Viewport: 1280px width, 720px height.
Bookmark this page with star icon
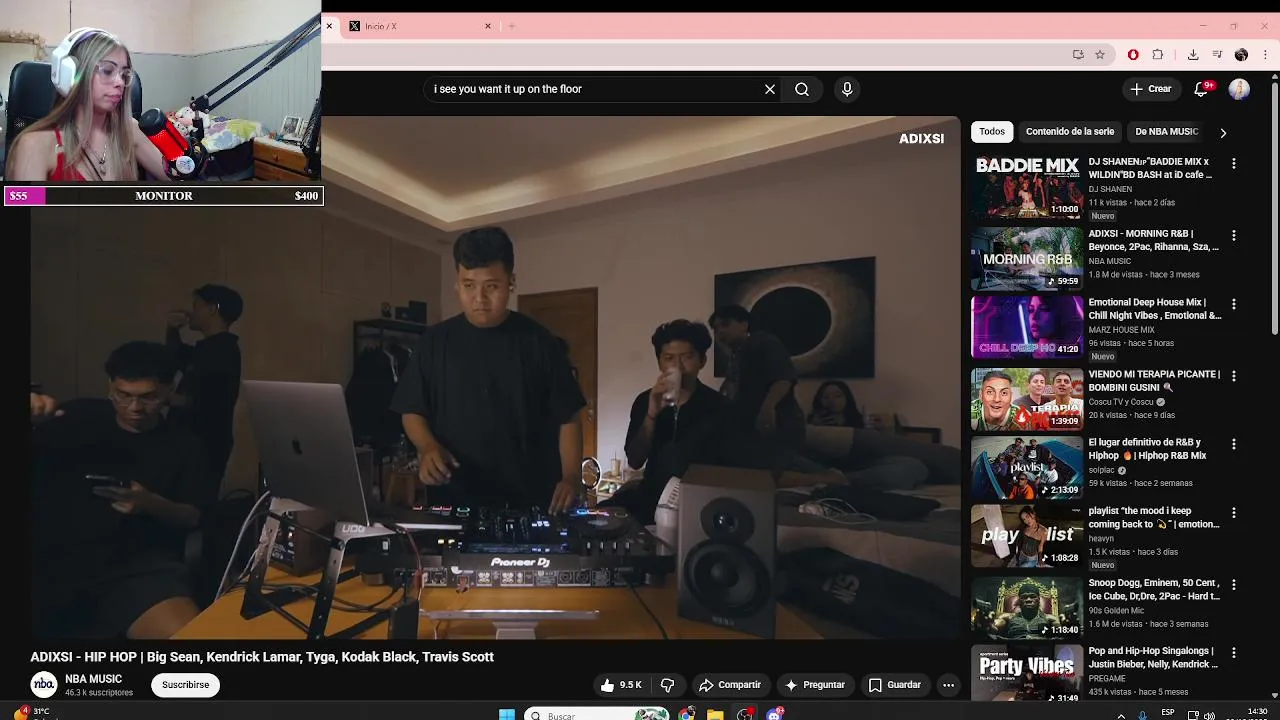tap(1100, 55)
